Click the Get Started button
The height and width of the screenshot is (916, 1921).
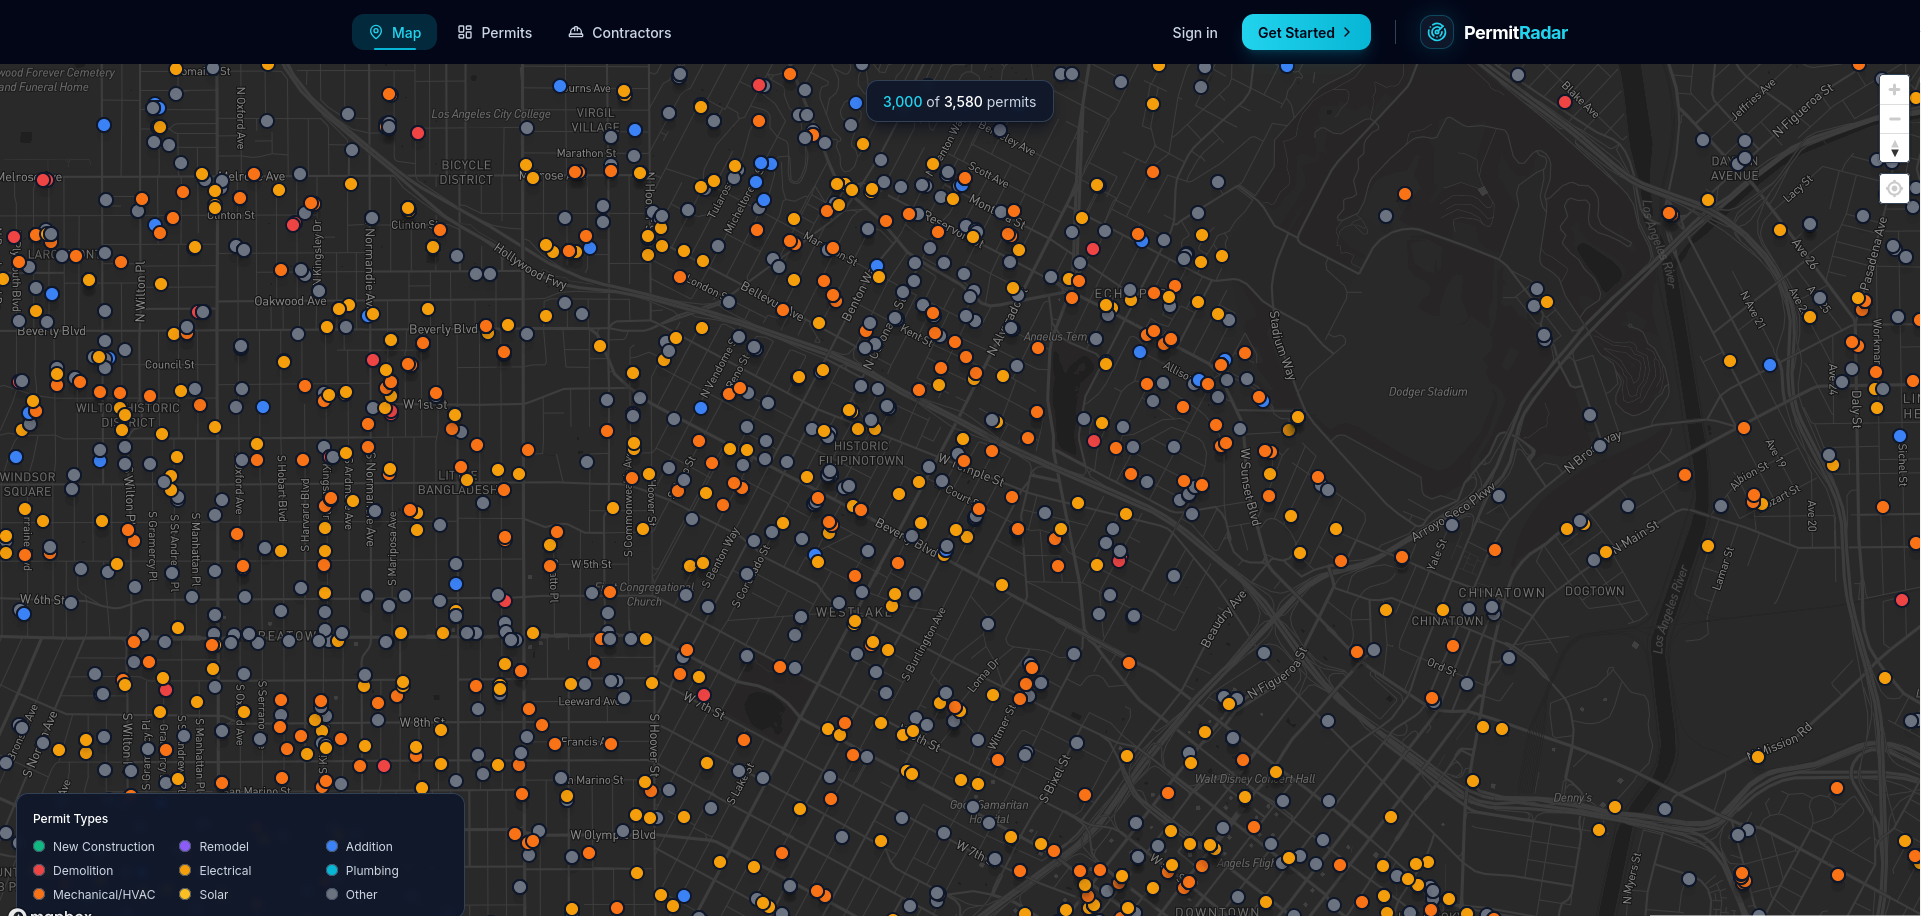click(1306, 31)
